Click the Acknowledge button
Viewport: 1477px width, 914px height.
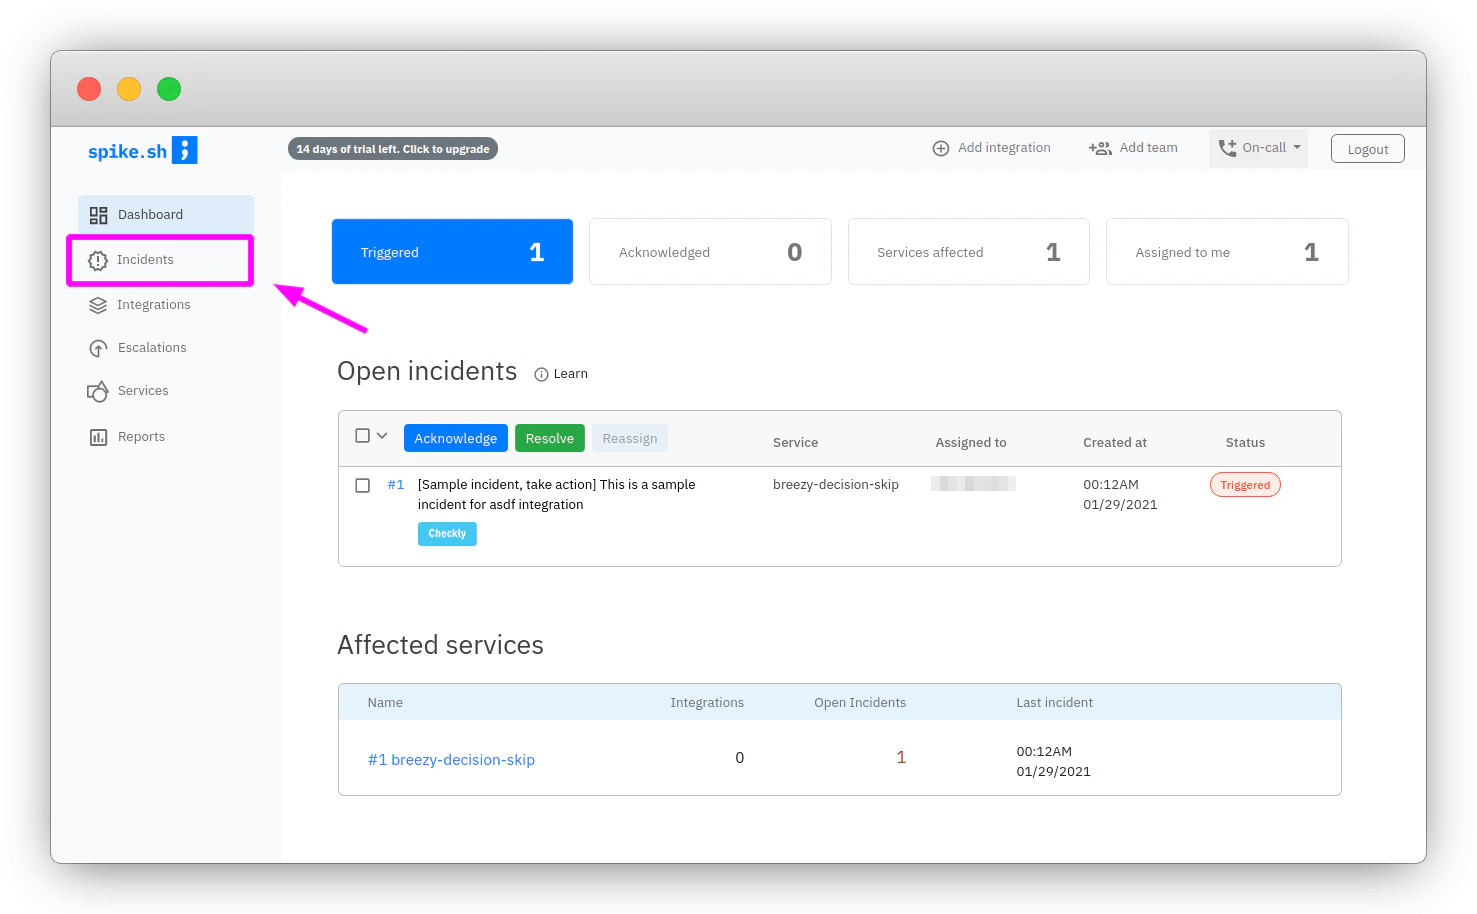(456, 438)
